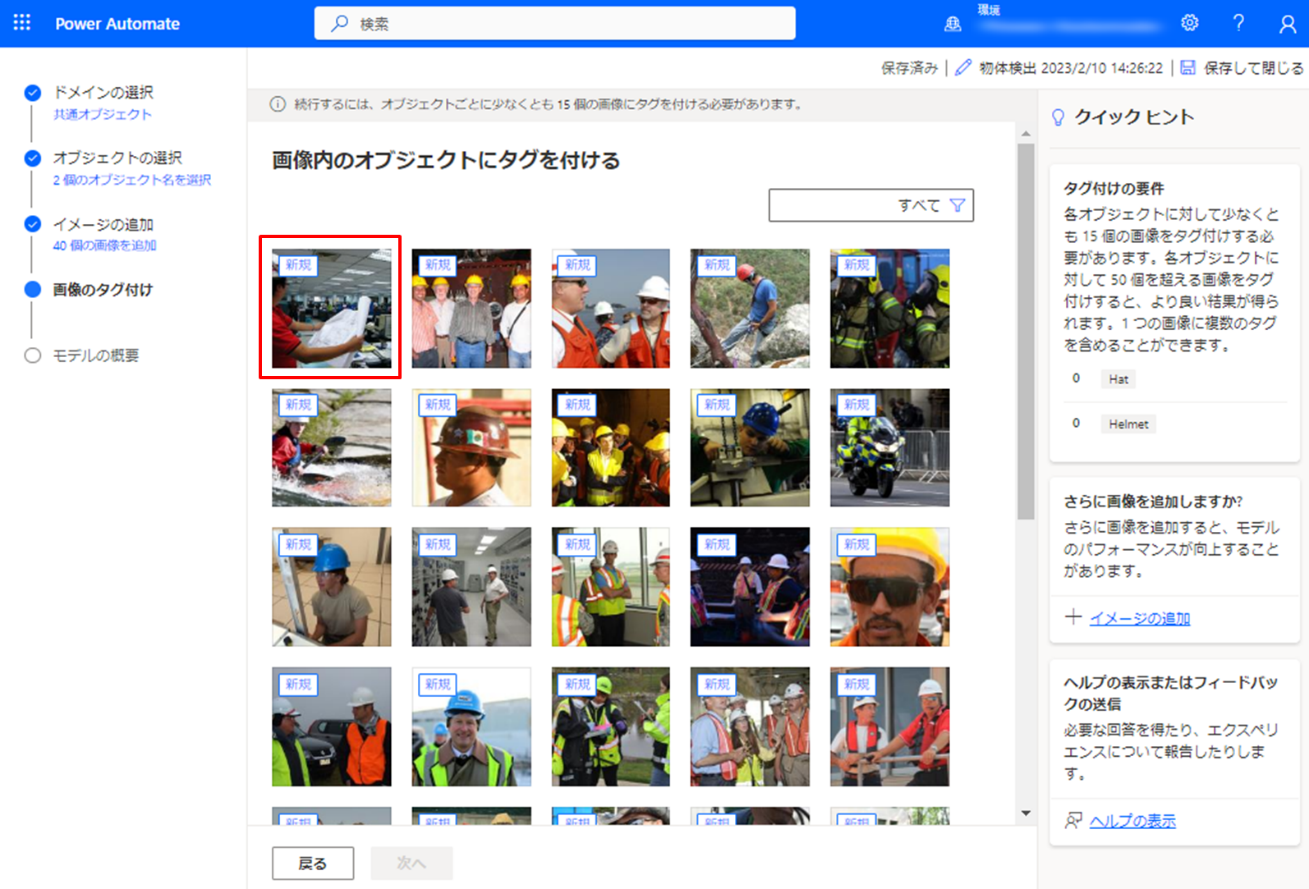
Task: Click the 保存して閉じる button
Action: (x=1253, y=68)
